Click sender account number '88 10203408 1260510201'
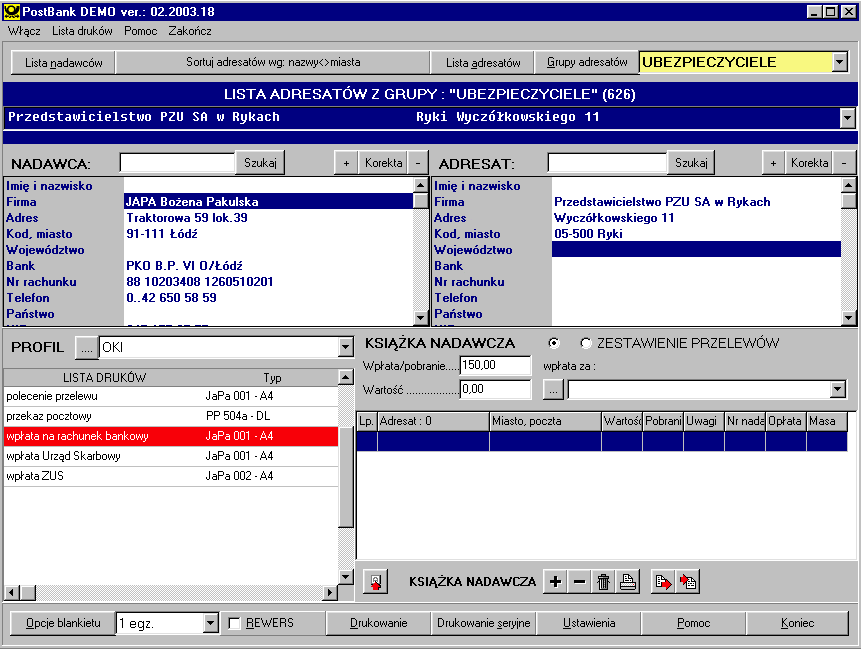The height and width of the screenshot is (649, 861). 200,282
